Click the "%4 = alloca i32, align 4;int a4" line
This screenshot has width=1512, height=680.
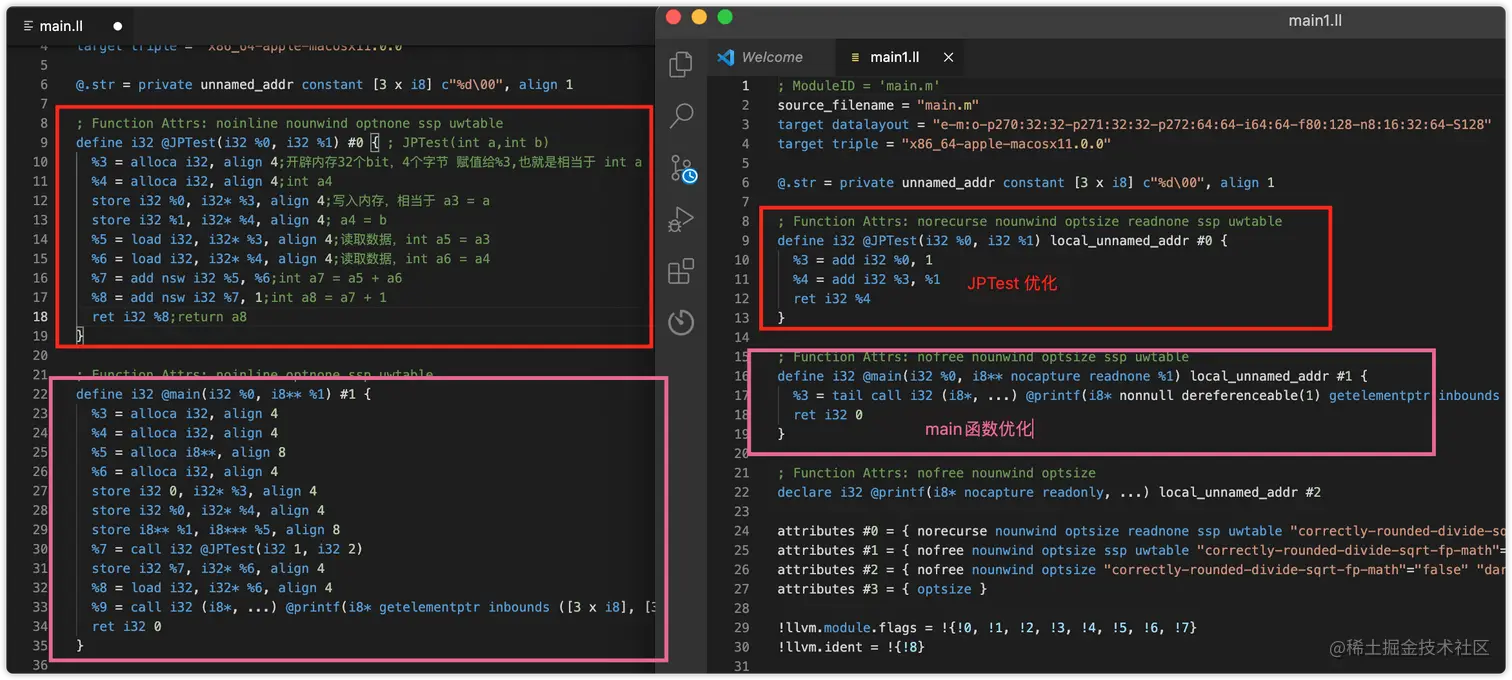click(211, 181)
